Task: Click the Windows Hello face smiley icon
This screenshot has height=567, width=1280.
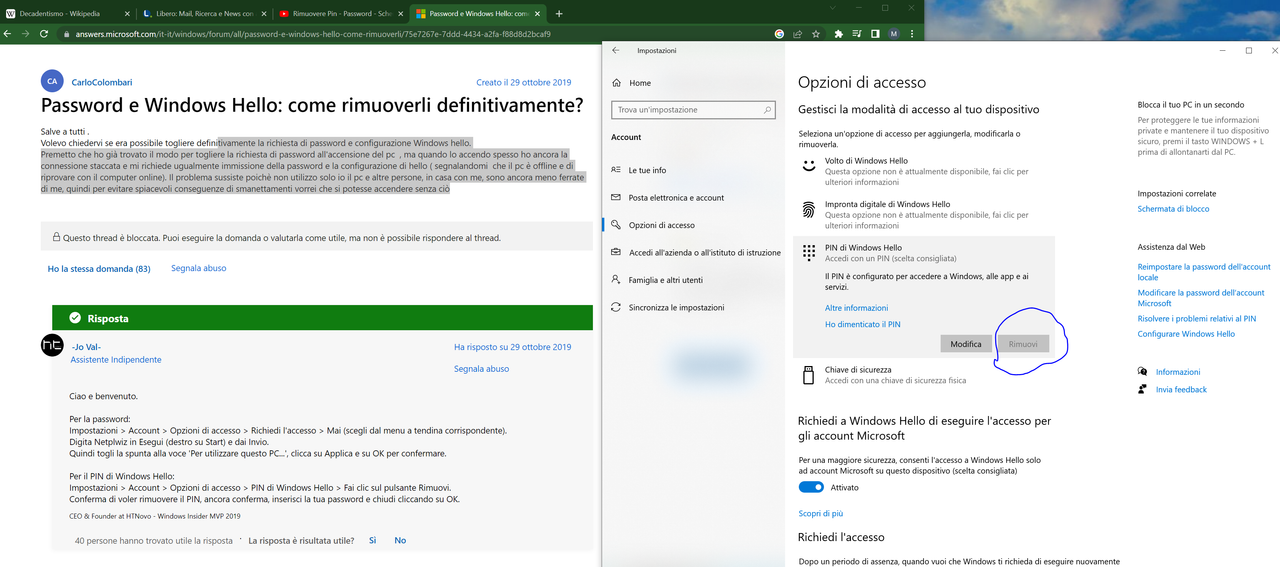Action: coord(809,166)
